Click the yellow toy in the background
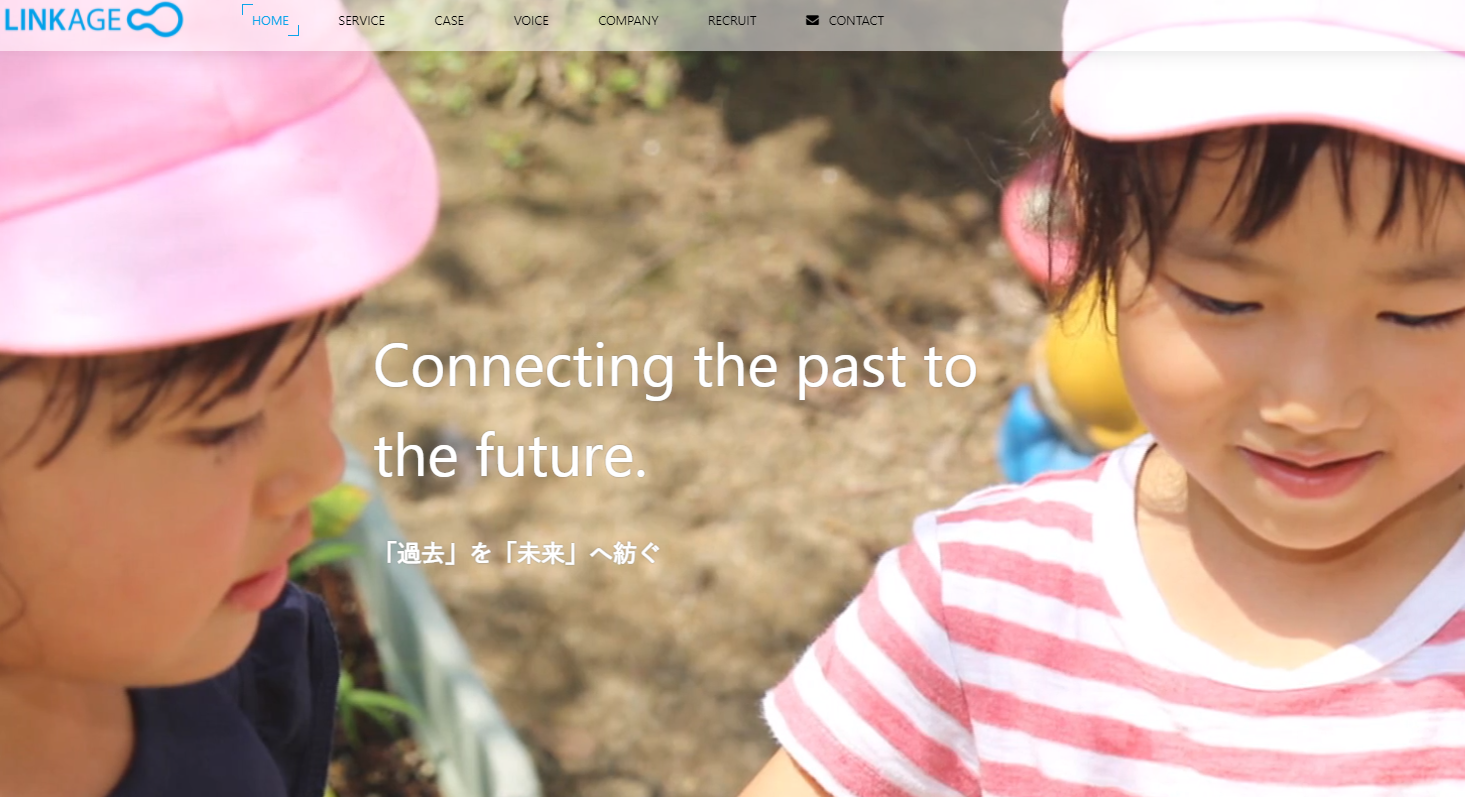 point(1085,370)
